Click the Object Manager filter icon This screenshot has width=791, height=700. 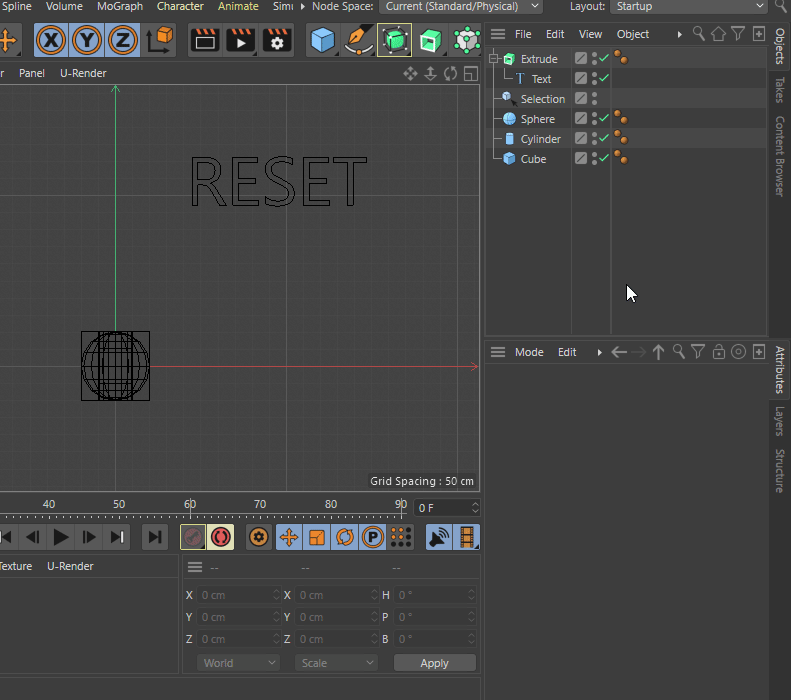738,34
